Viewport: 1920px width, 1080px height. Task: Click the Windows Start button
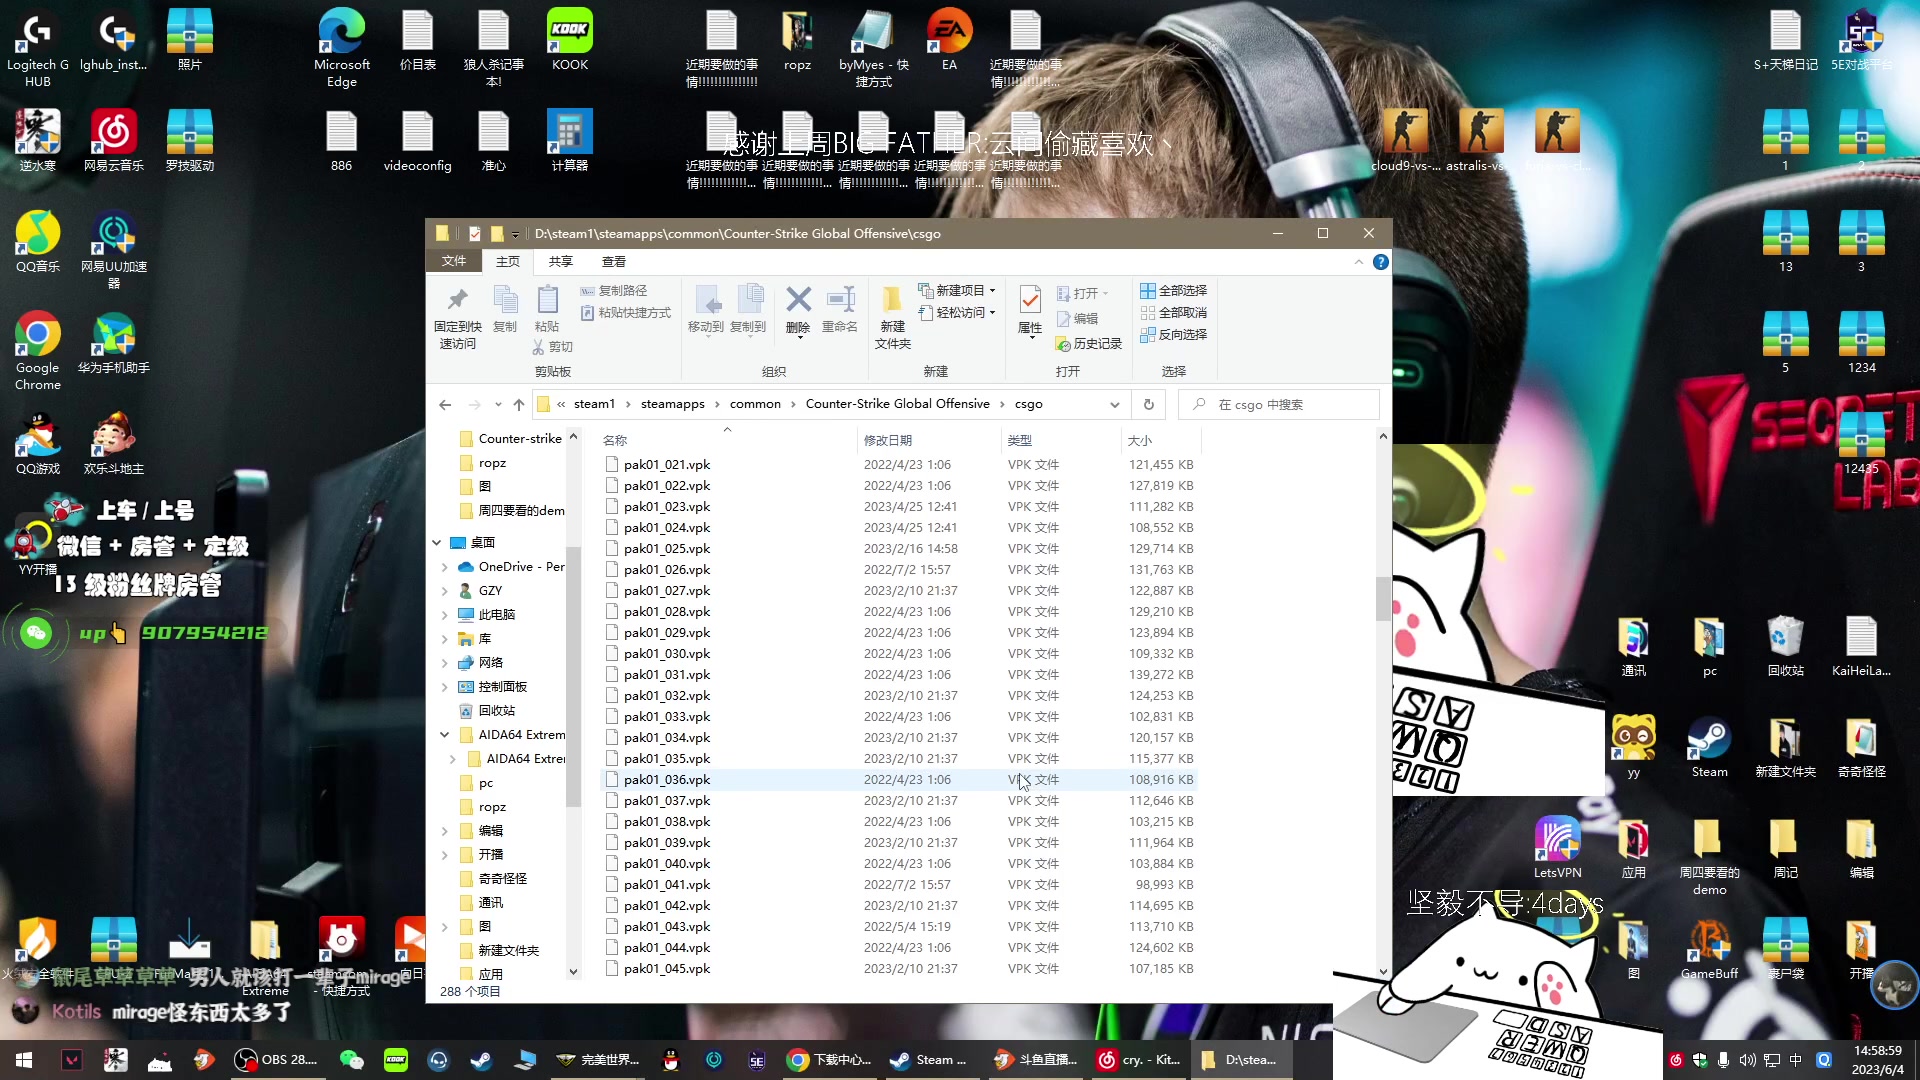coord(24,1060)
